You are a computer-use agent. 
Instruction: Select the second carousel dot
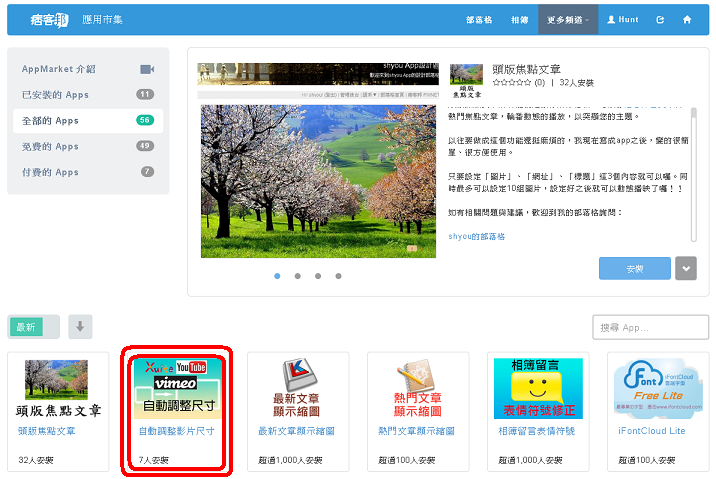coord(298,276)
